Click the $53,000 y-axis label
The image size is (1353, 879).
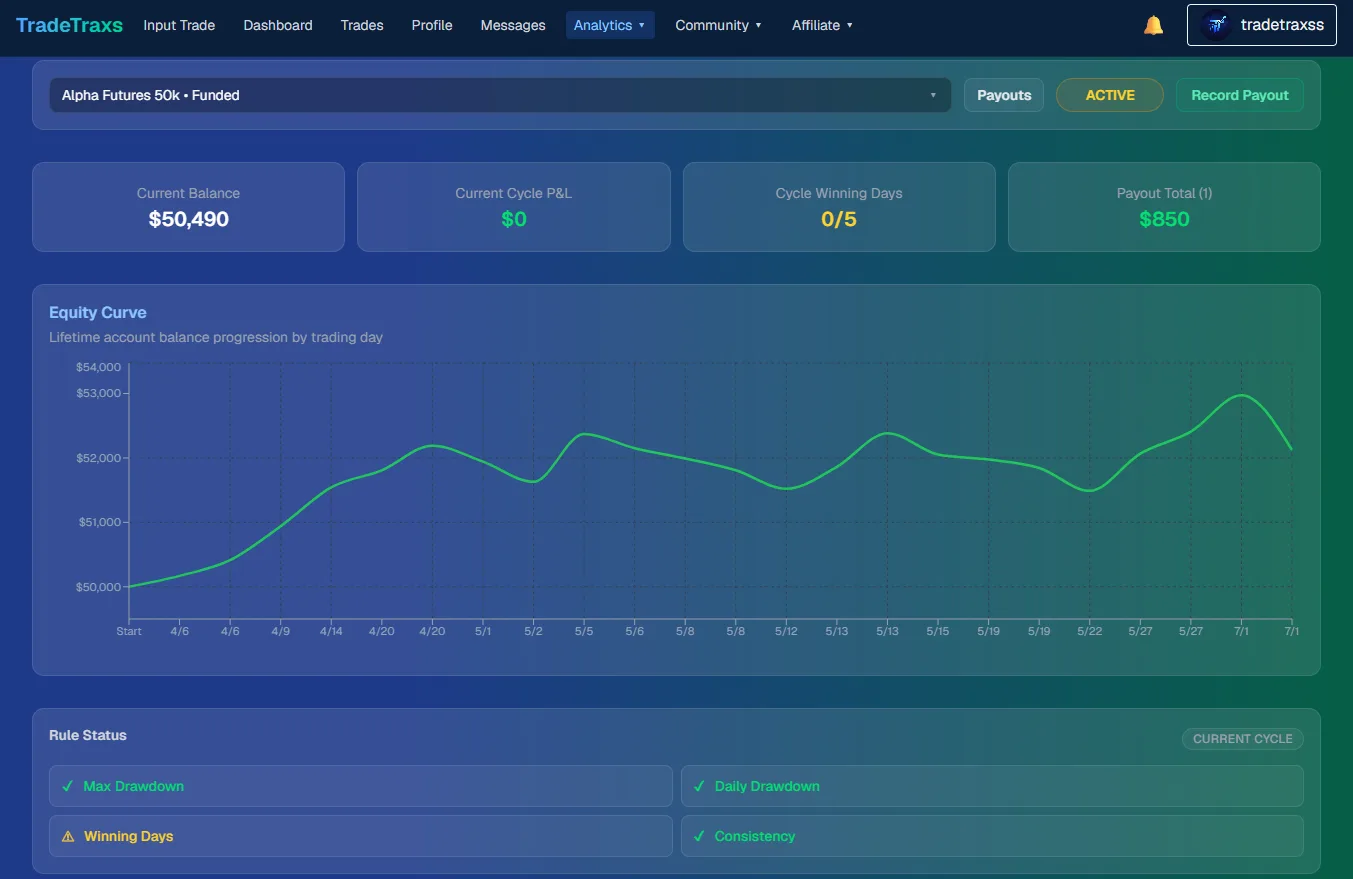tap(98, 393)
